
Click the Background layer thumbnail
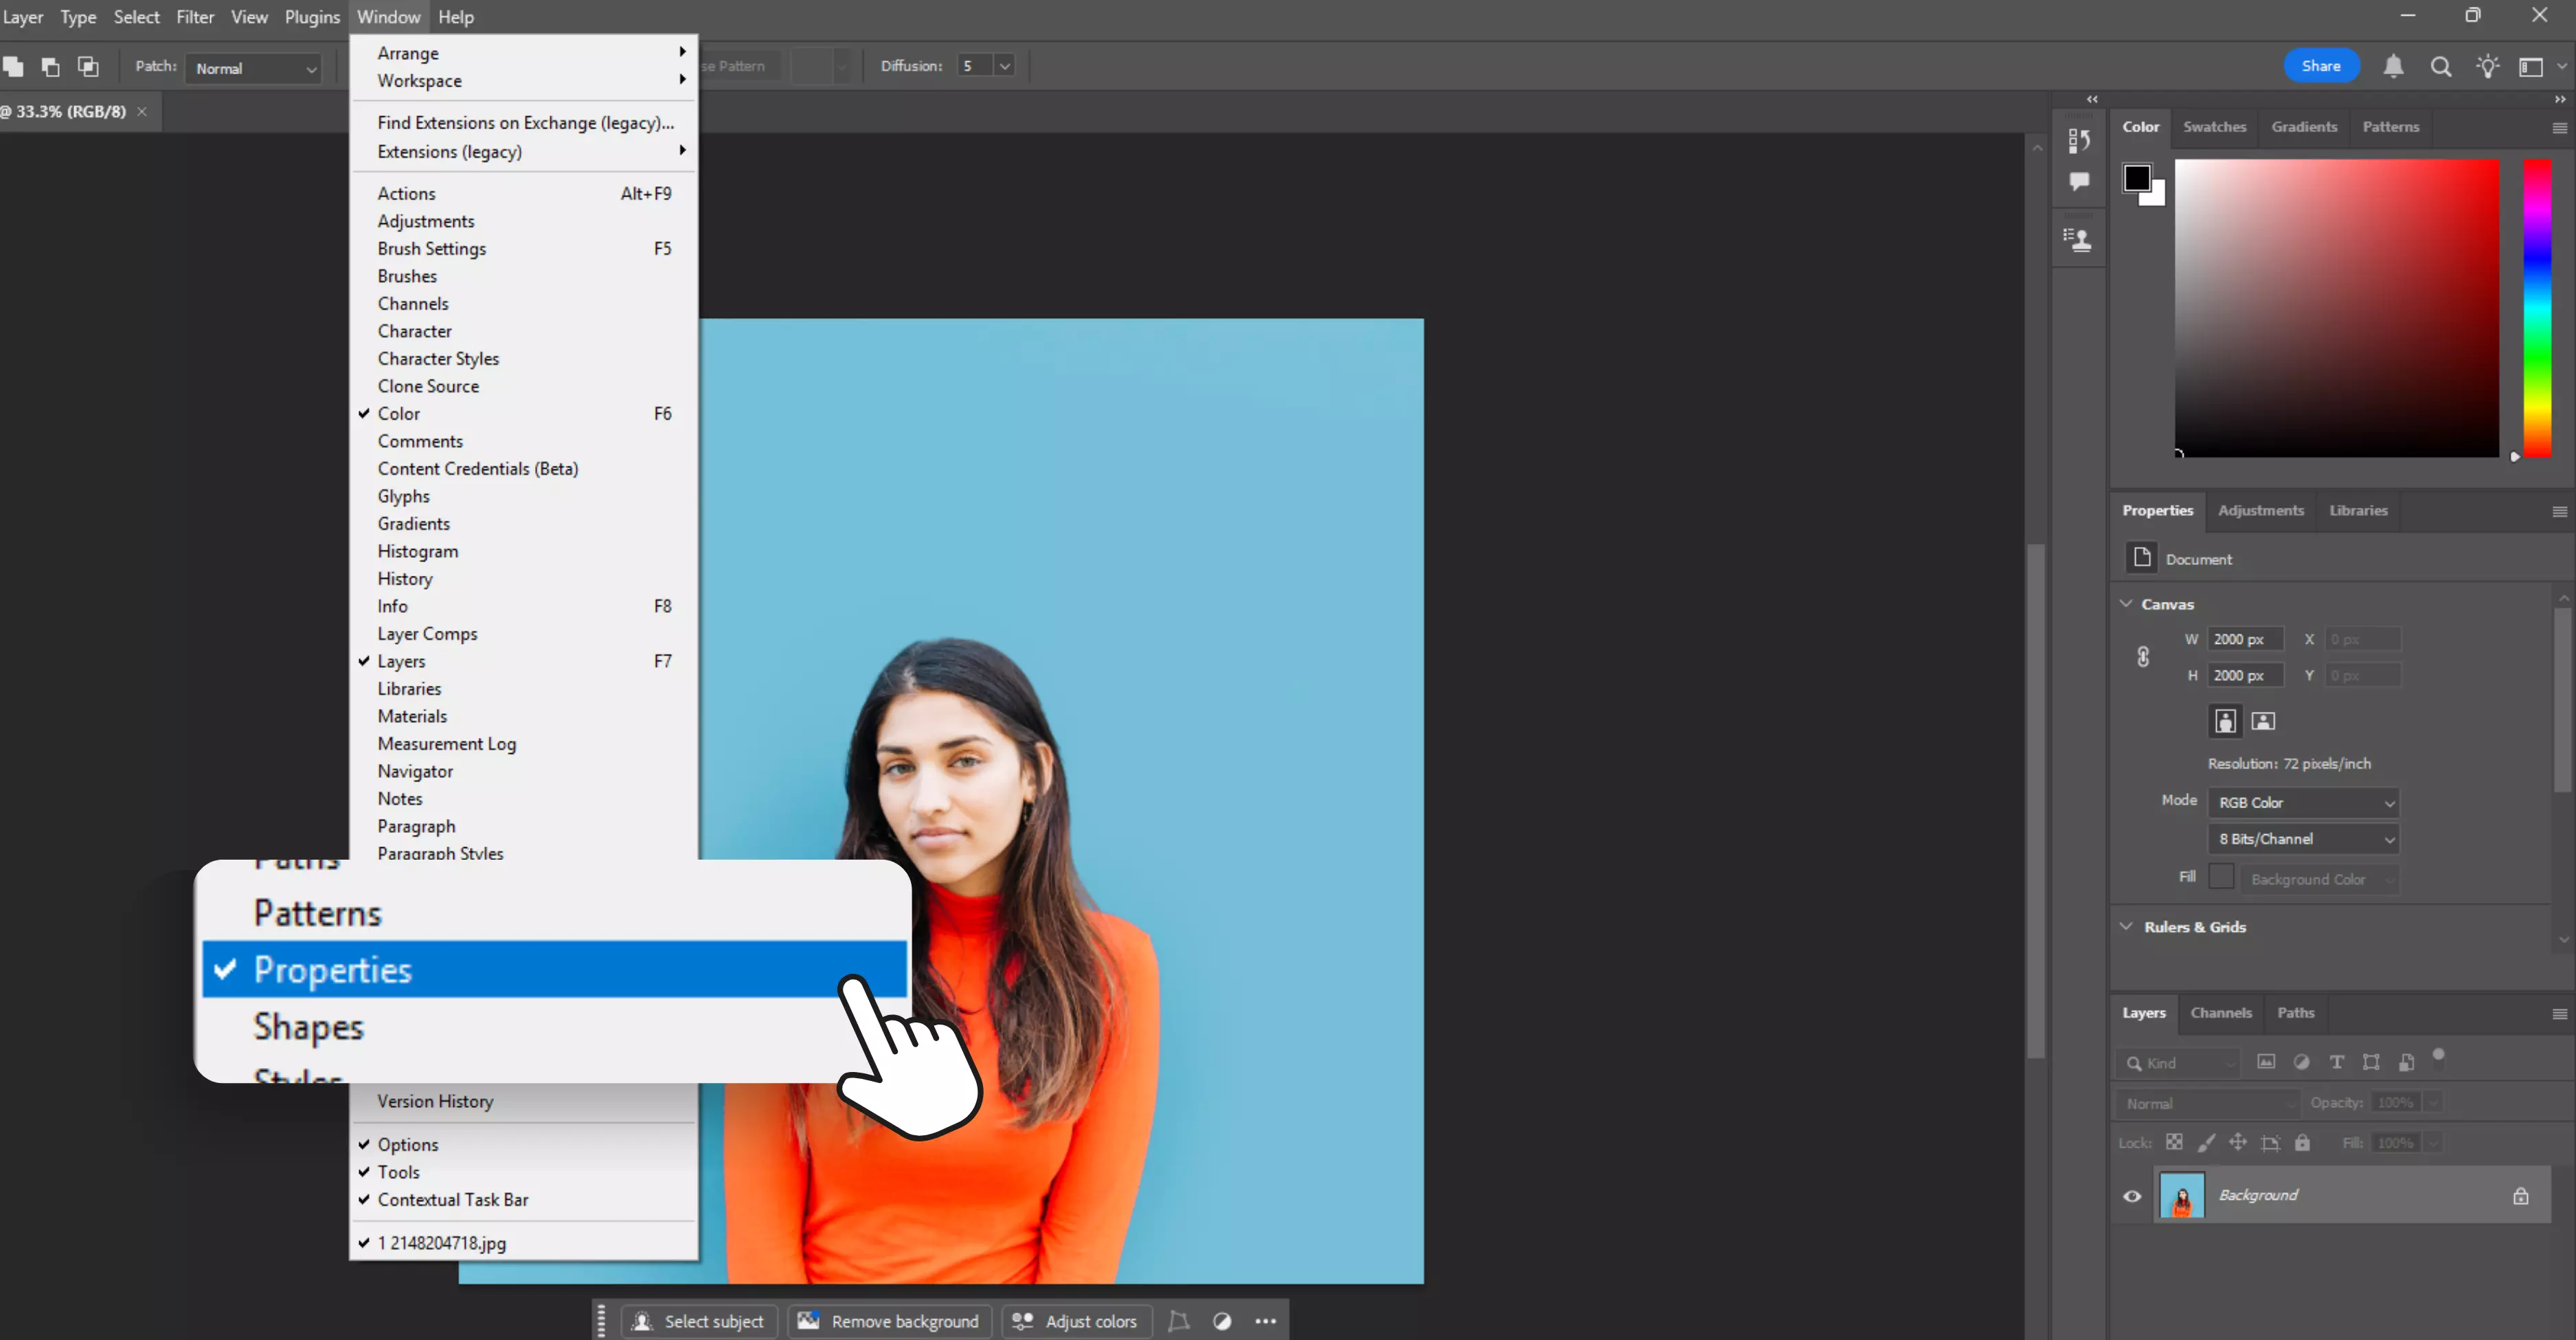point(2183,1196)
